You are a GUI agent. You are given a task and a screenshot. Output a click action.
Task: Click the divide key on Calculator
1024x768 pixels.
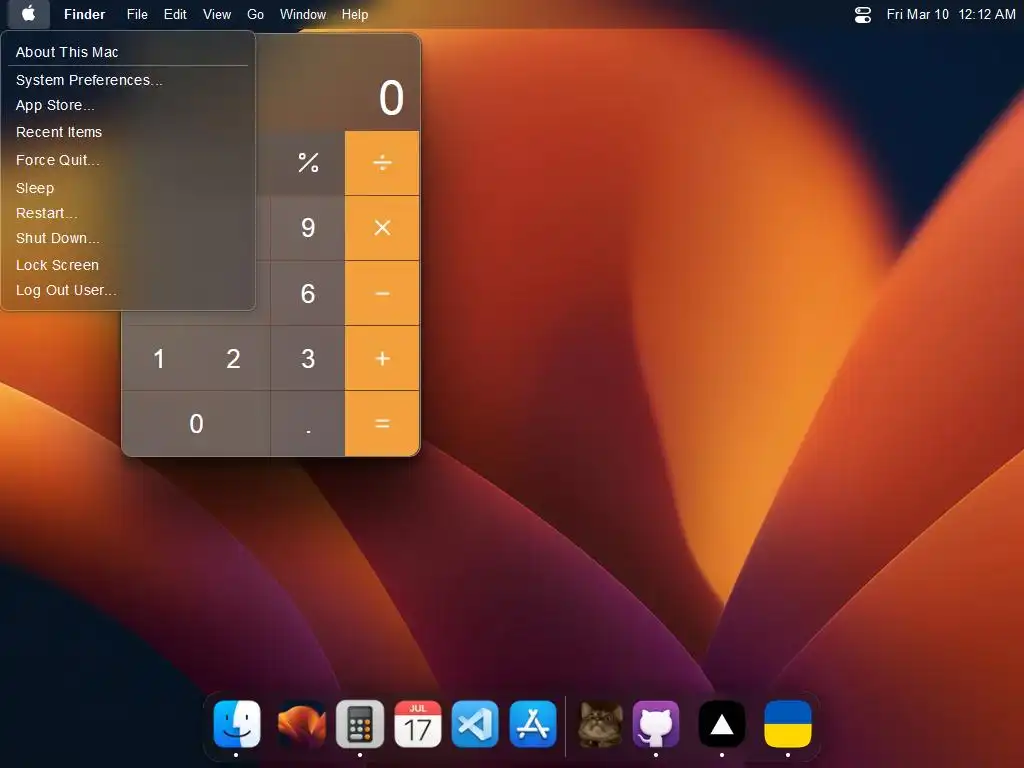382,163
